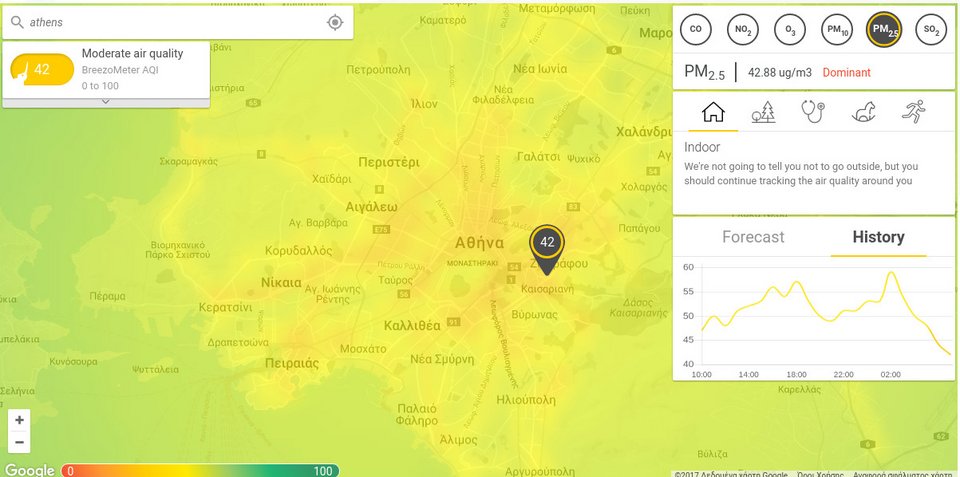Switch to the History tab

pyautogui.click(x=878, y=238)
